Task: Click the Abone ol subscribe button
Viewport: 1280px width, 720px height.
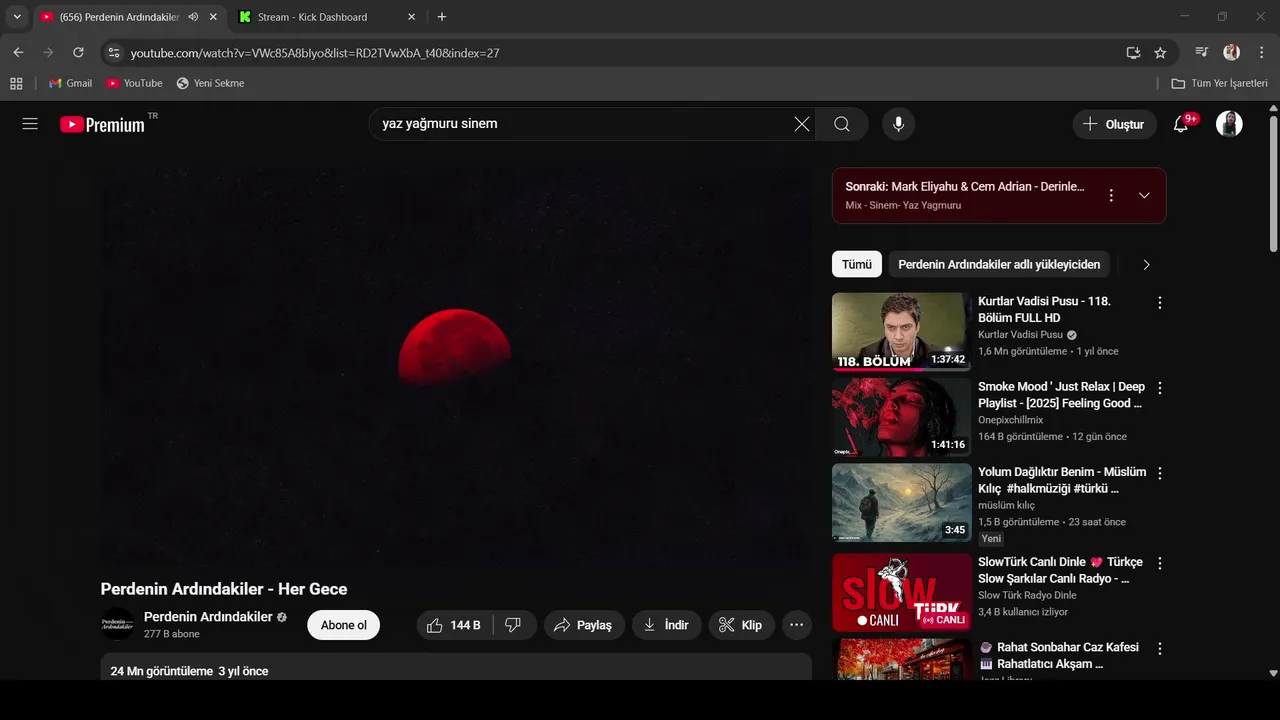Action: coord(343,625)
